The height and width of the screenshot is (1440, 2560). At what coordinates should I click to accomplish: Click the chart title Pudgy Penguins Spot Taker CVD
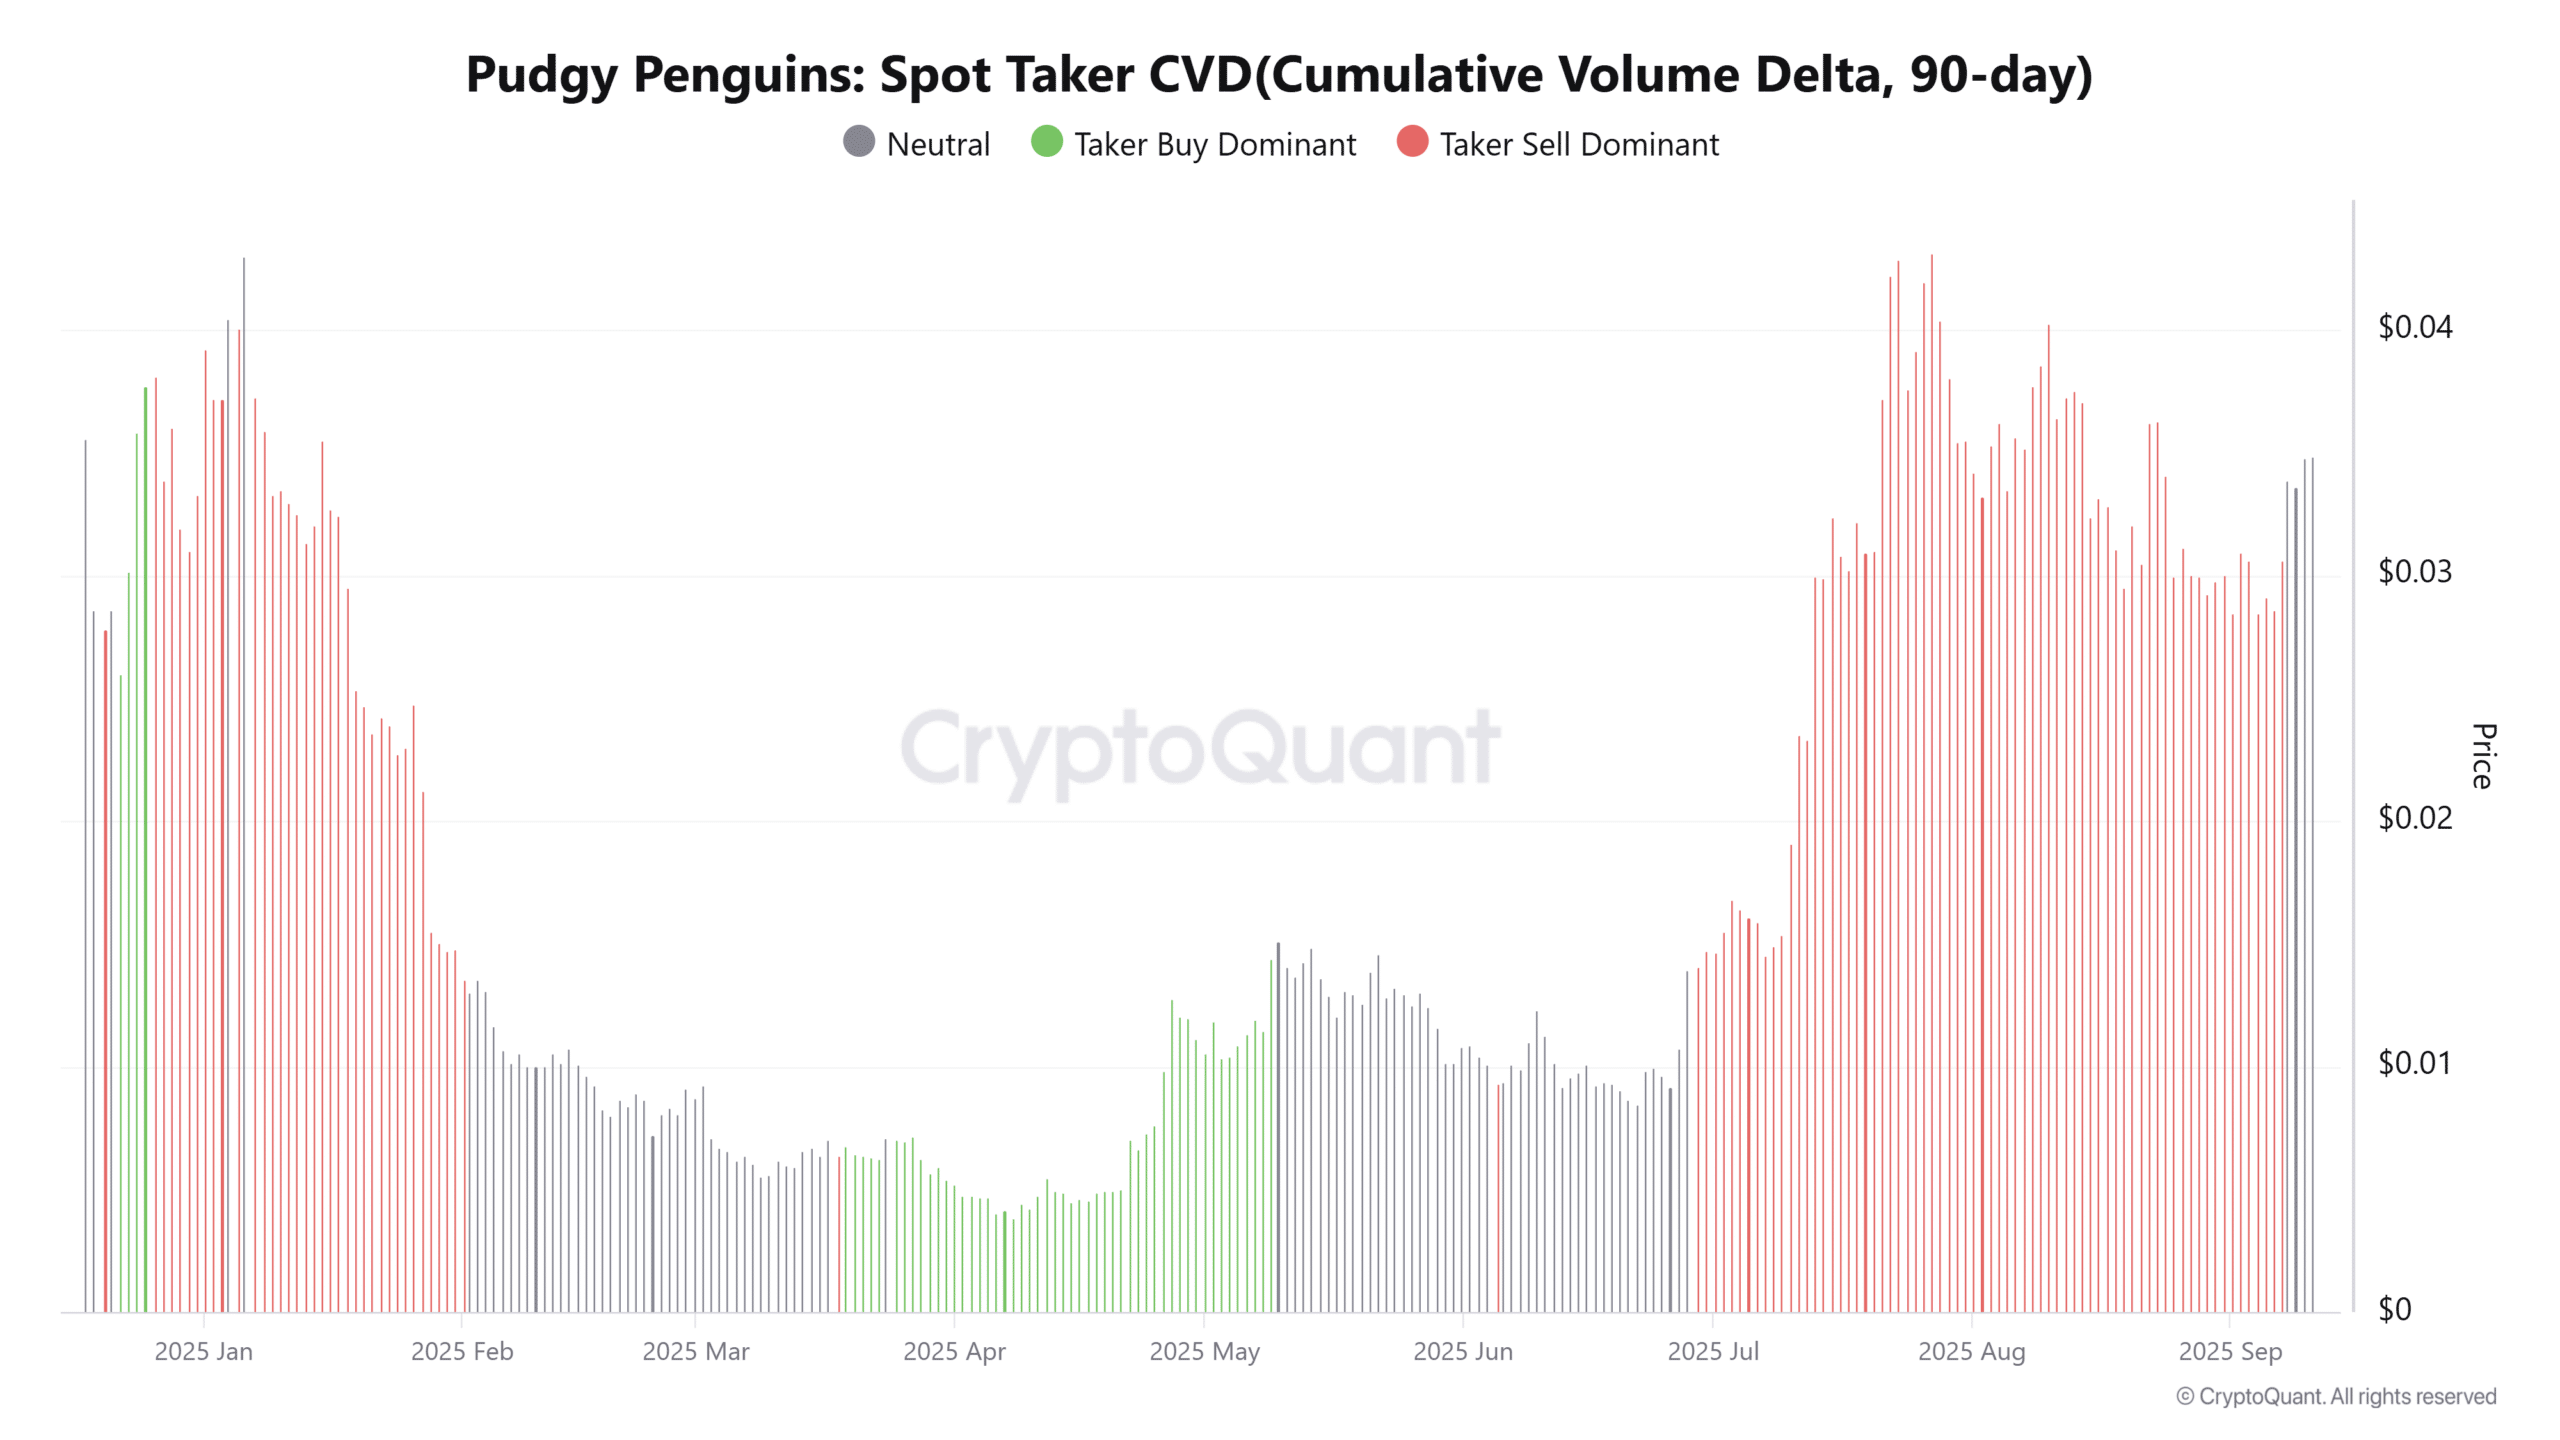point(1279,74)
